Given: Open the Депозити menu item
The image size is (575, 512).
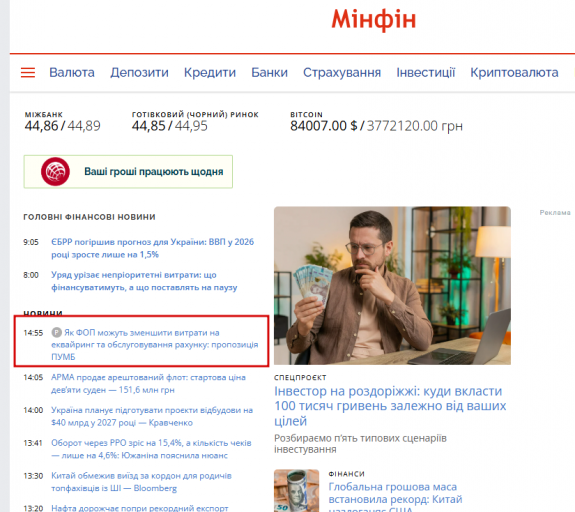Looking at the screenshot, I should pyautogui.click(x=139, y=73).
